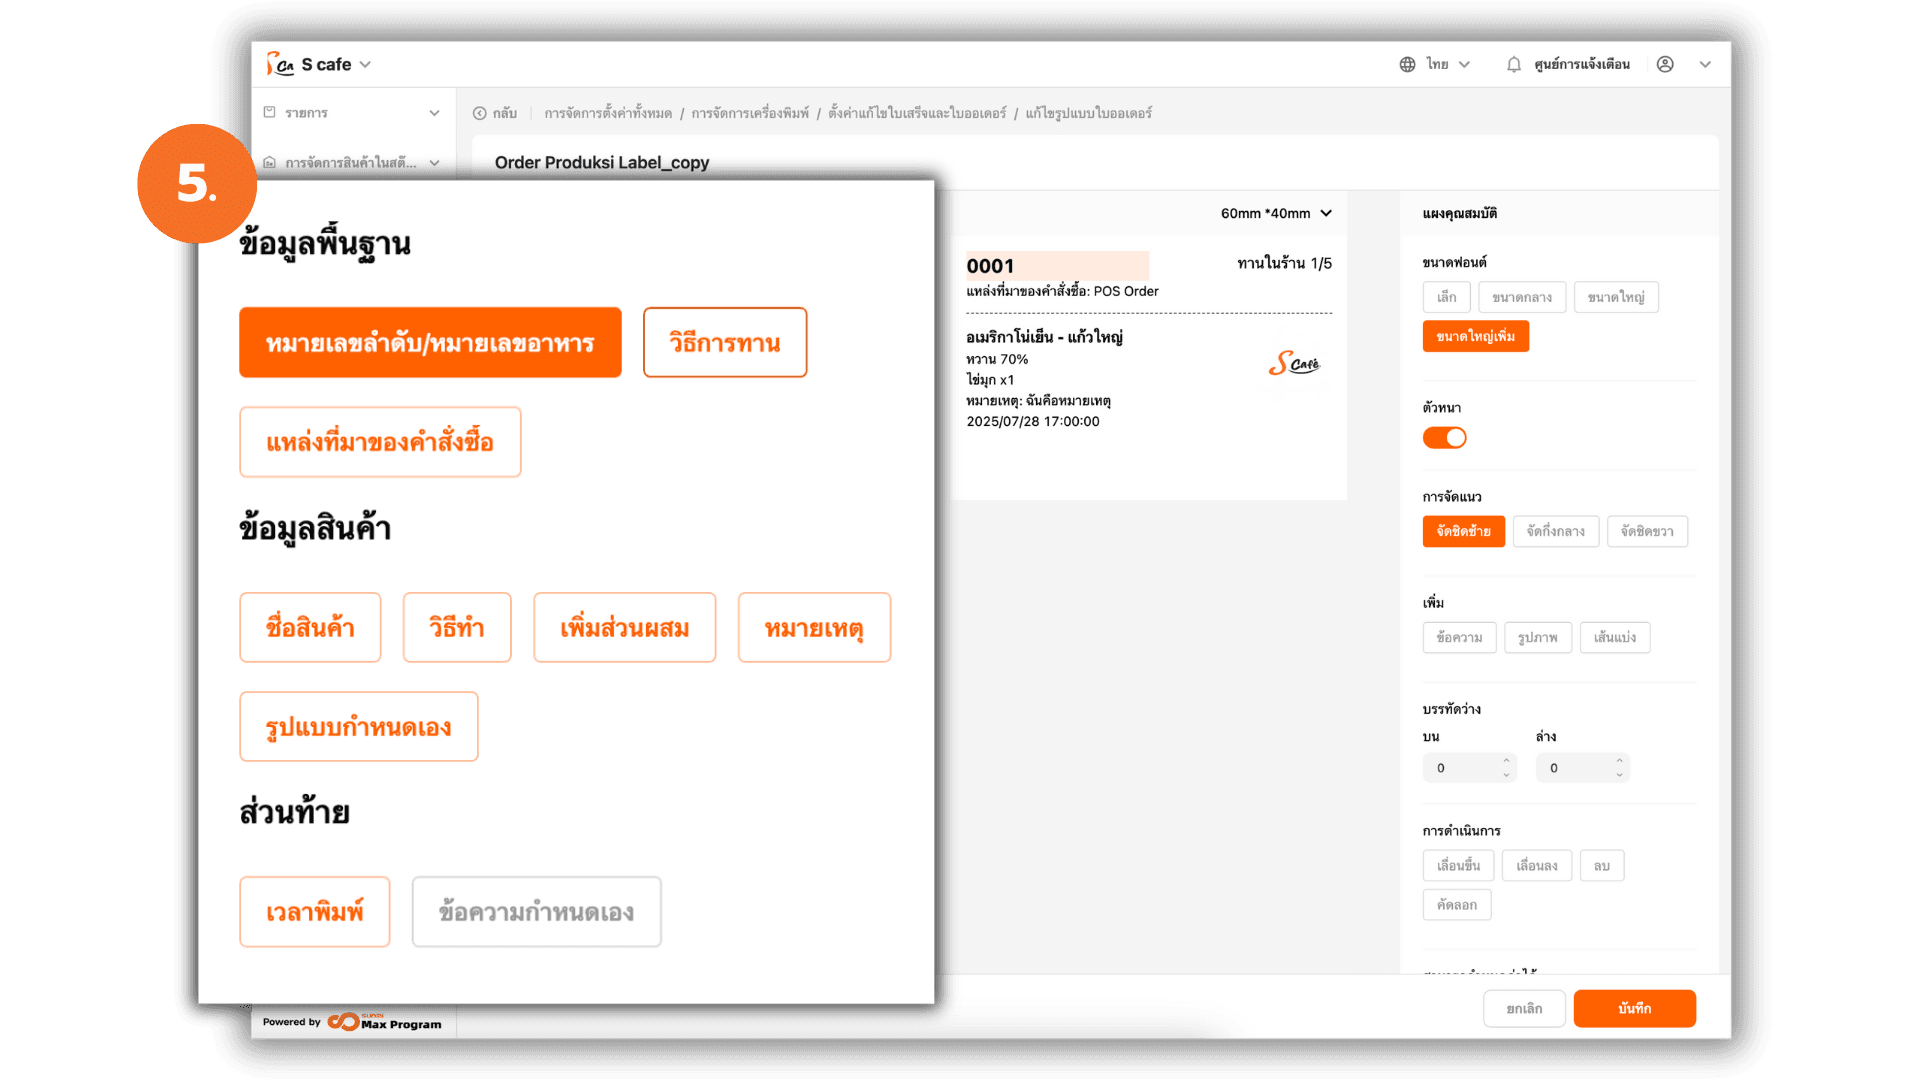Enable the วิธีการทาน field option
Screen dimensions: 1920x1080
(x=725, y=343)
